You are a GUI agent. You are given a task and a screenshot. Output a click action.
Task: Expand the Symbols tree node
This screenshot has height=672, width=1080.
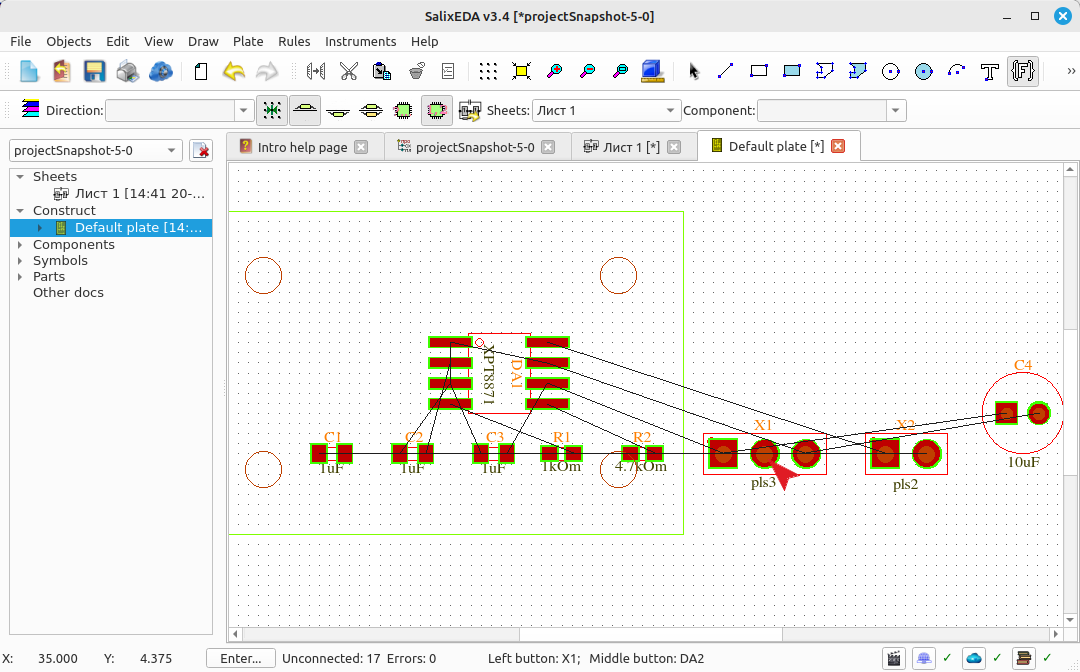click(x=20, y=261)
